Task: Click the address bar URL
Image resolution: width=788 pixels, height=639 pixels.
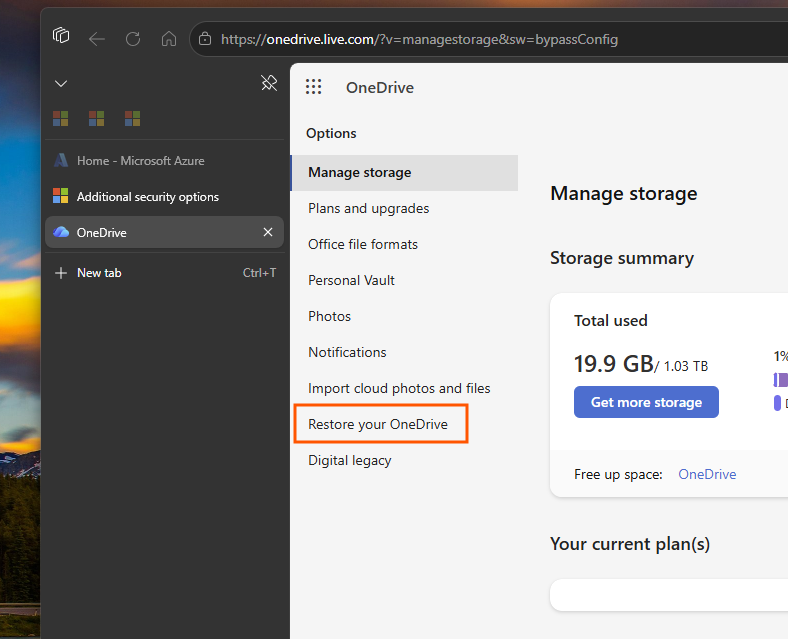Action: [x=419, y=39]
